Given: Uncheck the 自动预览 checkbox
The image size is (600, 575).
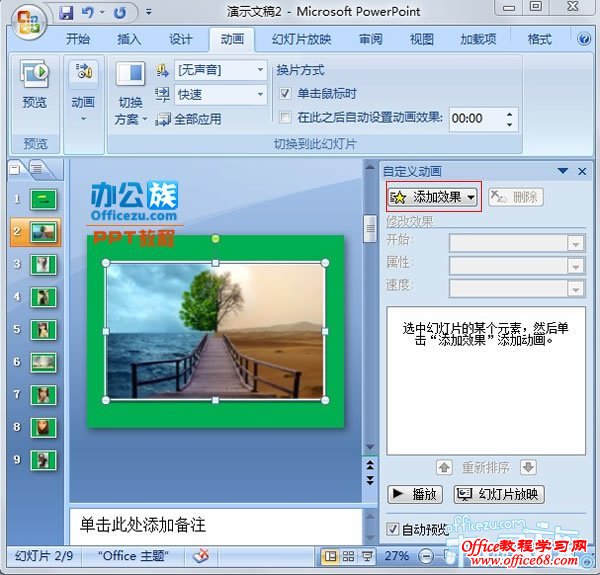Looking at the screenshot, I should (x=393, y=528).
